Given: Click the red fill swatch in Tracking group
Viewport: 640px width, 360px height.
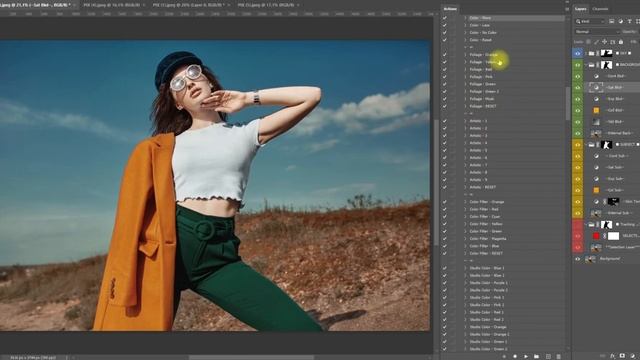Looking at the screenshot, I should coord(596,236).
